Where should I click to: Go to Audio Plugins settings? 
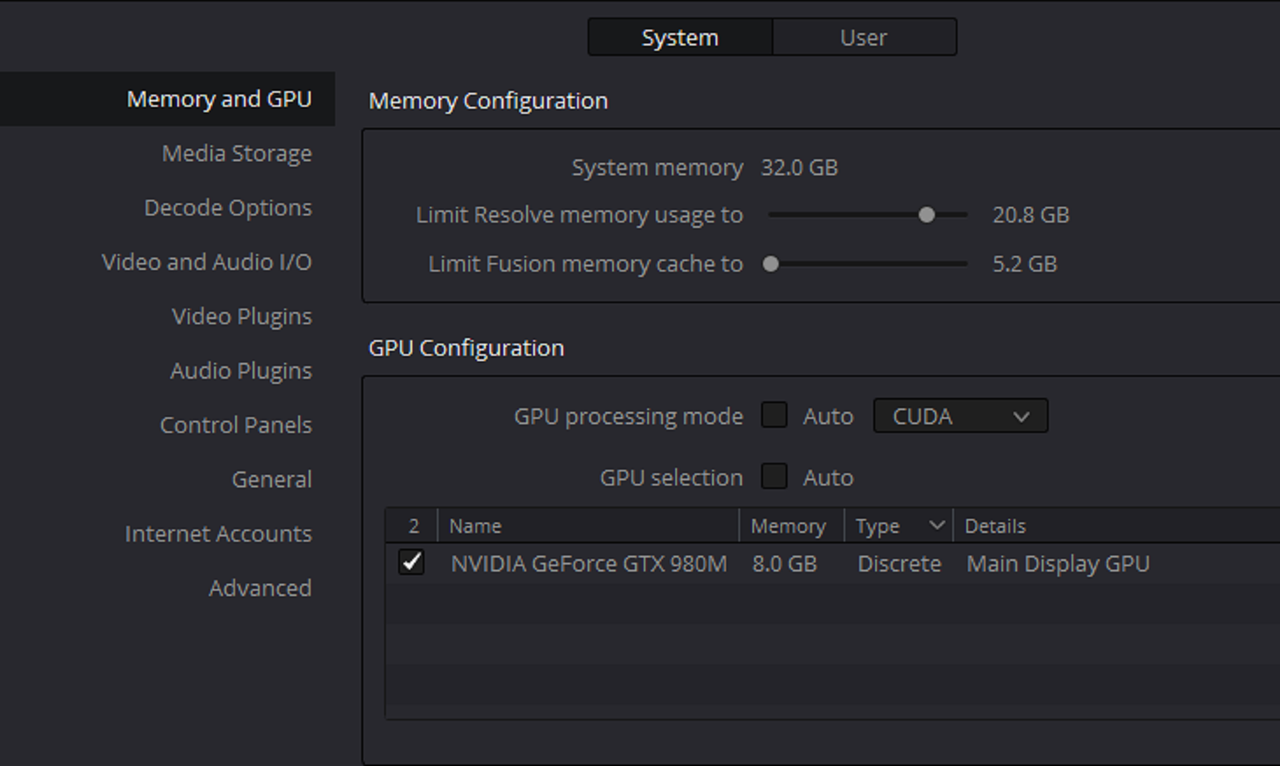[241, 370]
